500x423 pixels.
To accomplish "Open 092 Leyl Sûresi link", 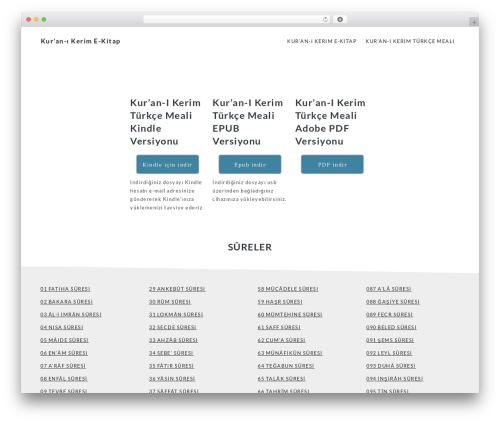I will tap(389, 353).
